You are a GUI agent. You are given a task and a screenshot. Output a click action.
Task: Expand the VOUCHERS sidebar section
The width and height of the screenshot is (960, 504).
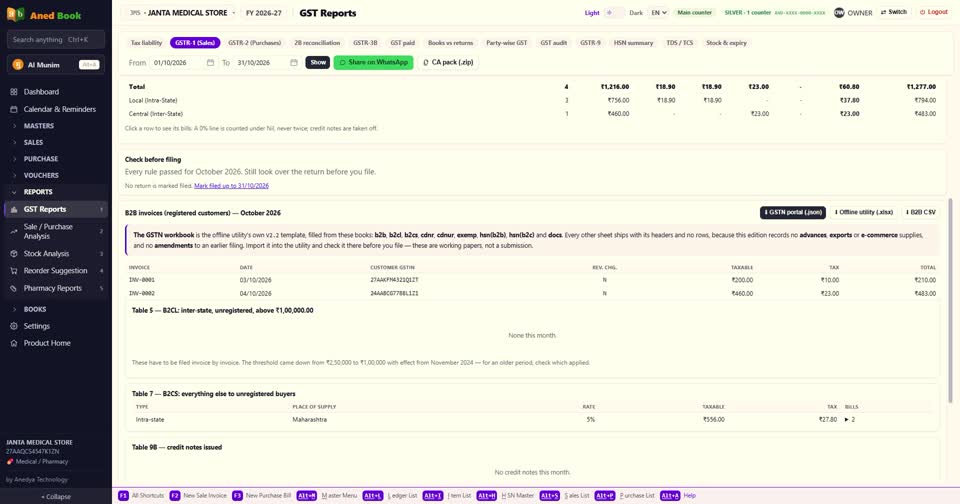55,175
